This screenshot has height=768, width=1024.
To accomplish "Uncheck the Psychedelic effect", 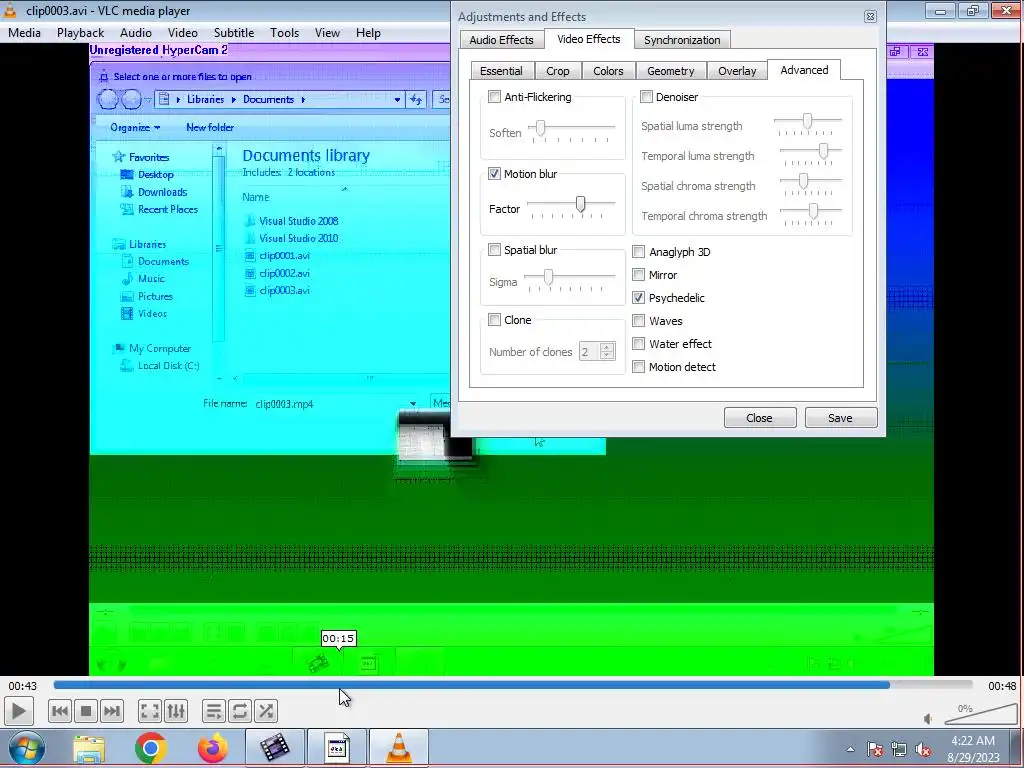I will pos(639,298).
